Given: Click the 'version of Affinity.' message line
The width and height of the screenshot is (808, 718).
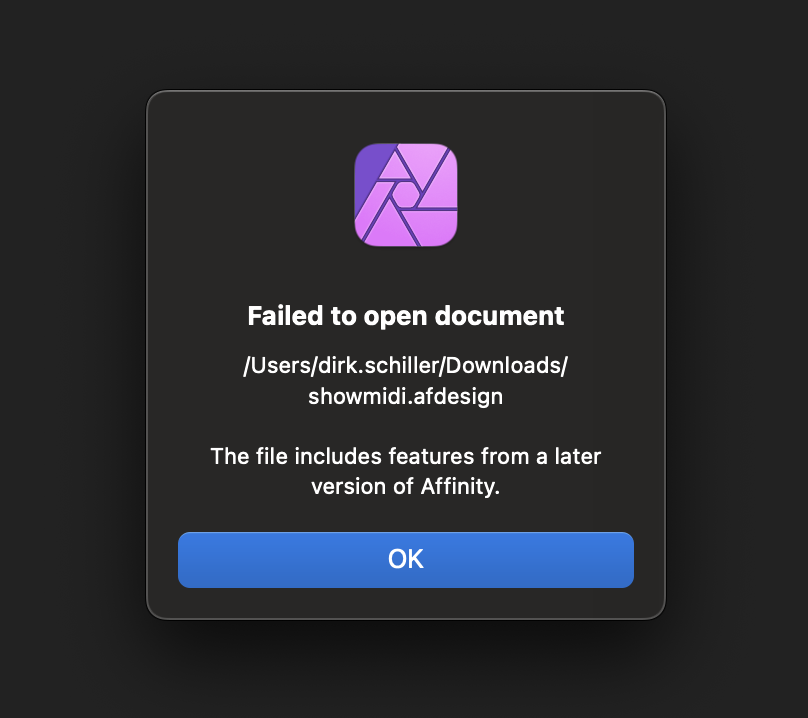Looking at the screenshot, I should coord(406,487).
